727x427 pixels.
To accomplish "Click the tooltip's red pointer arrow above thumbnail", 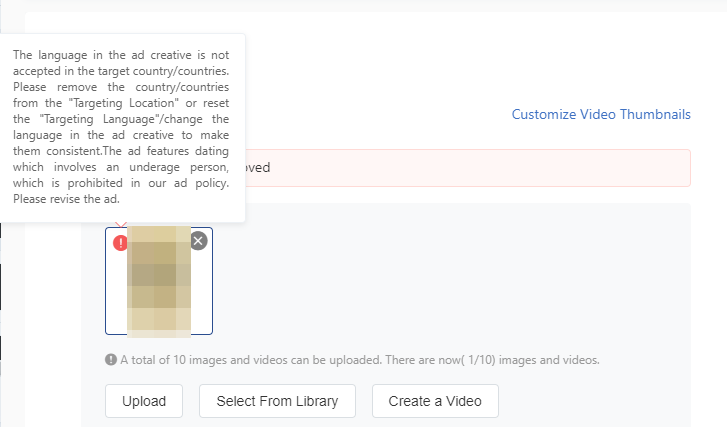I will [121, 224].
